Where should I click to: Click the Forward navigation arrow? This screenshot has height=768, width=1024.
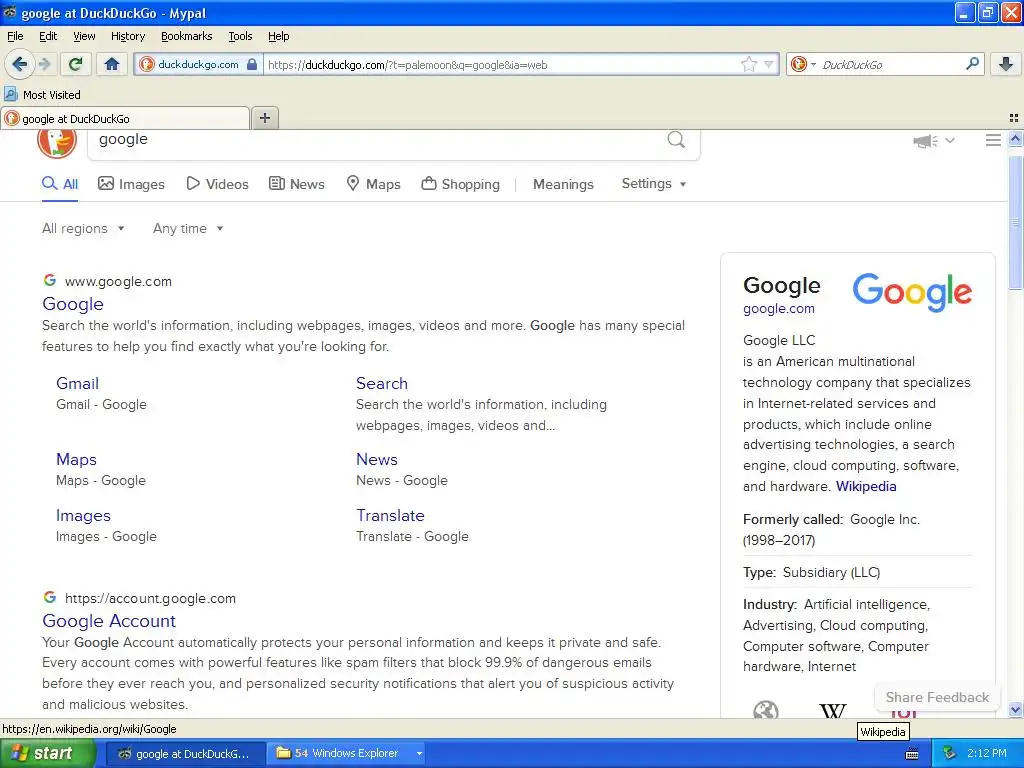pyautogui.click(x=44, y=64)
